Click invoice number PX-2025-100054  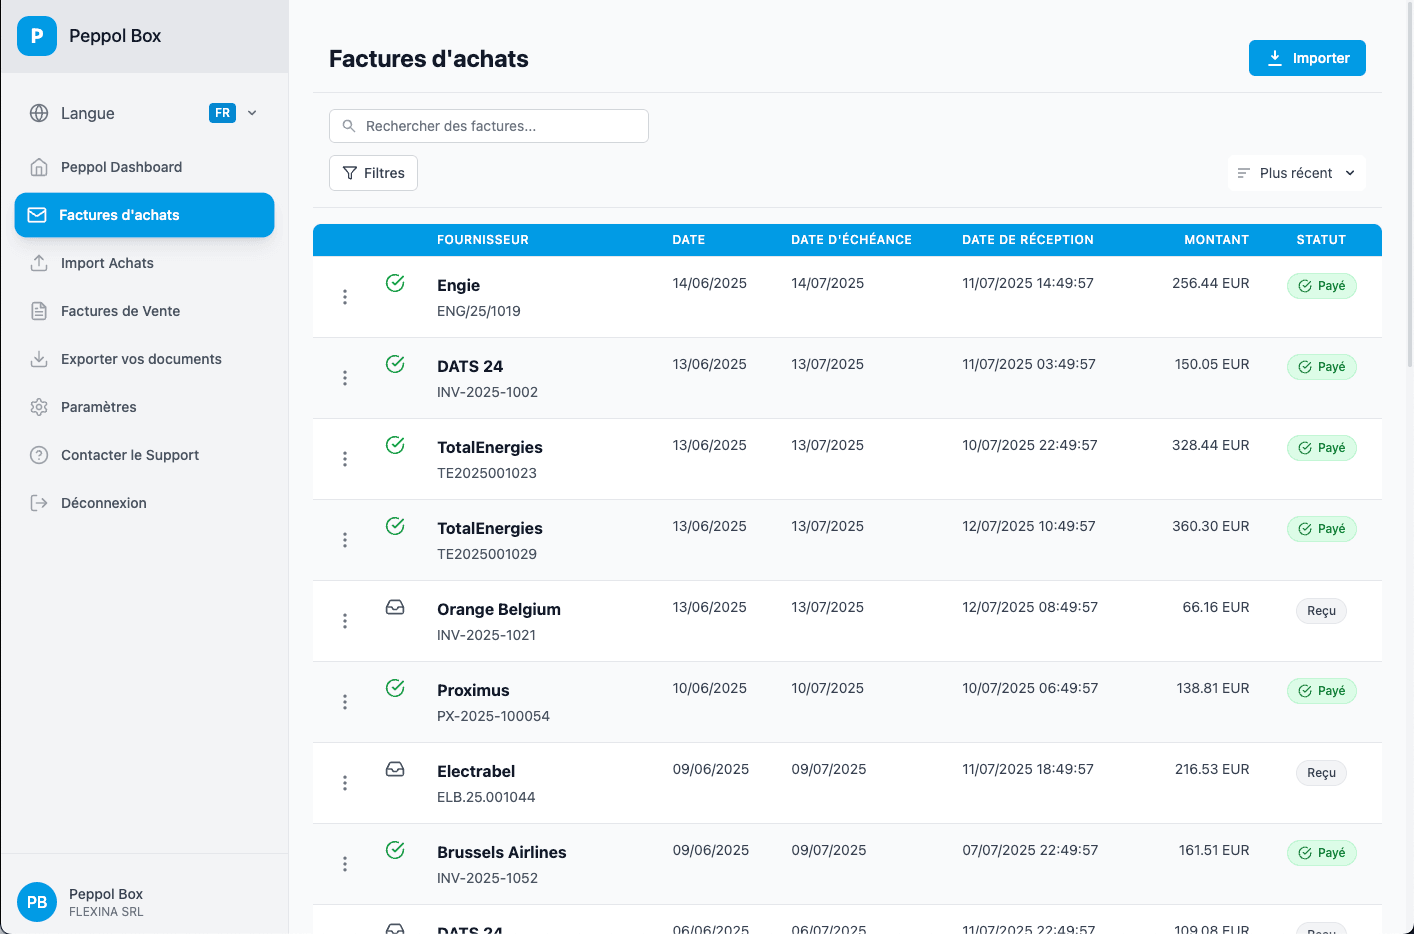click(x=493, y=716)
